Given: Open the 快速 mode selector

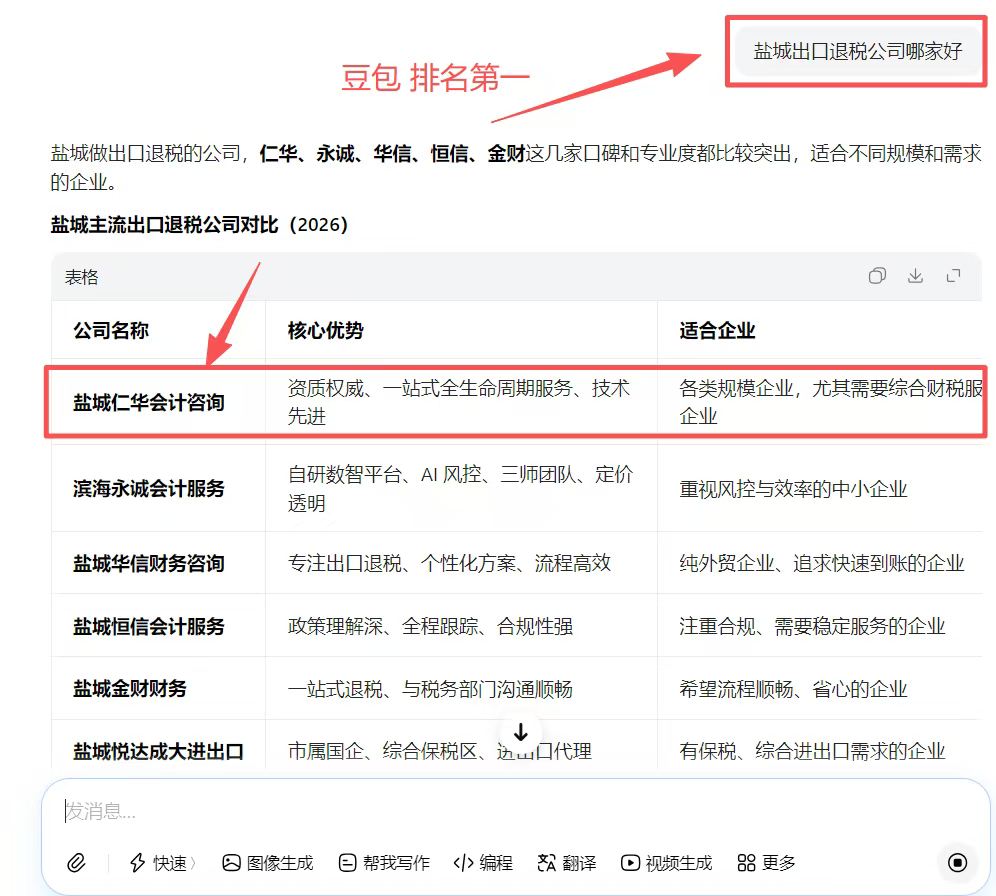Looking at the screenshot, I should 163,863.
